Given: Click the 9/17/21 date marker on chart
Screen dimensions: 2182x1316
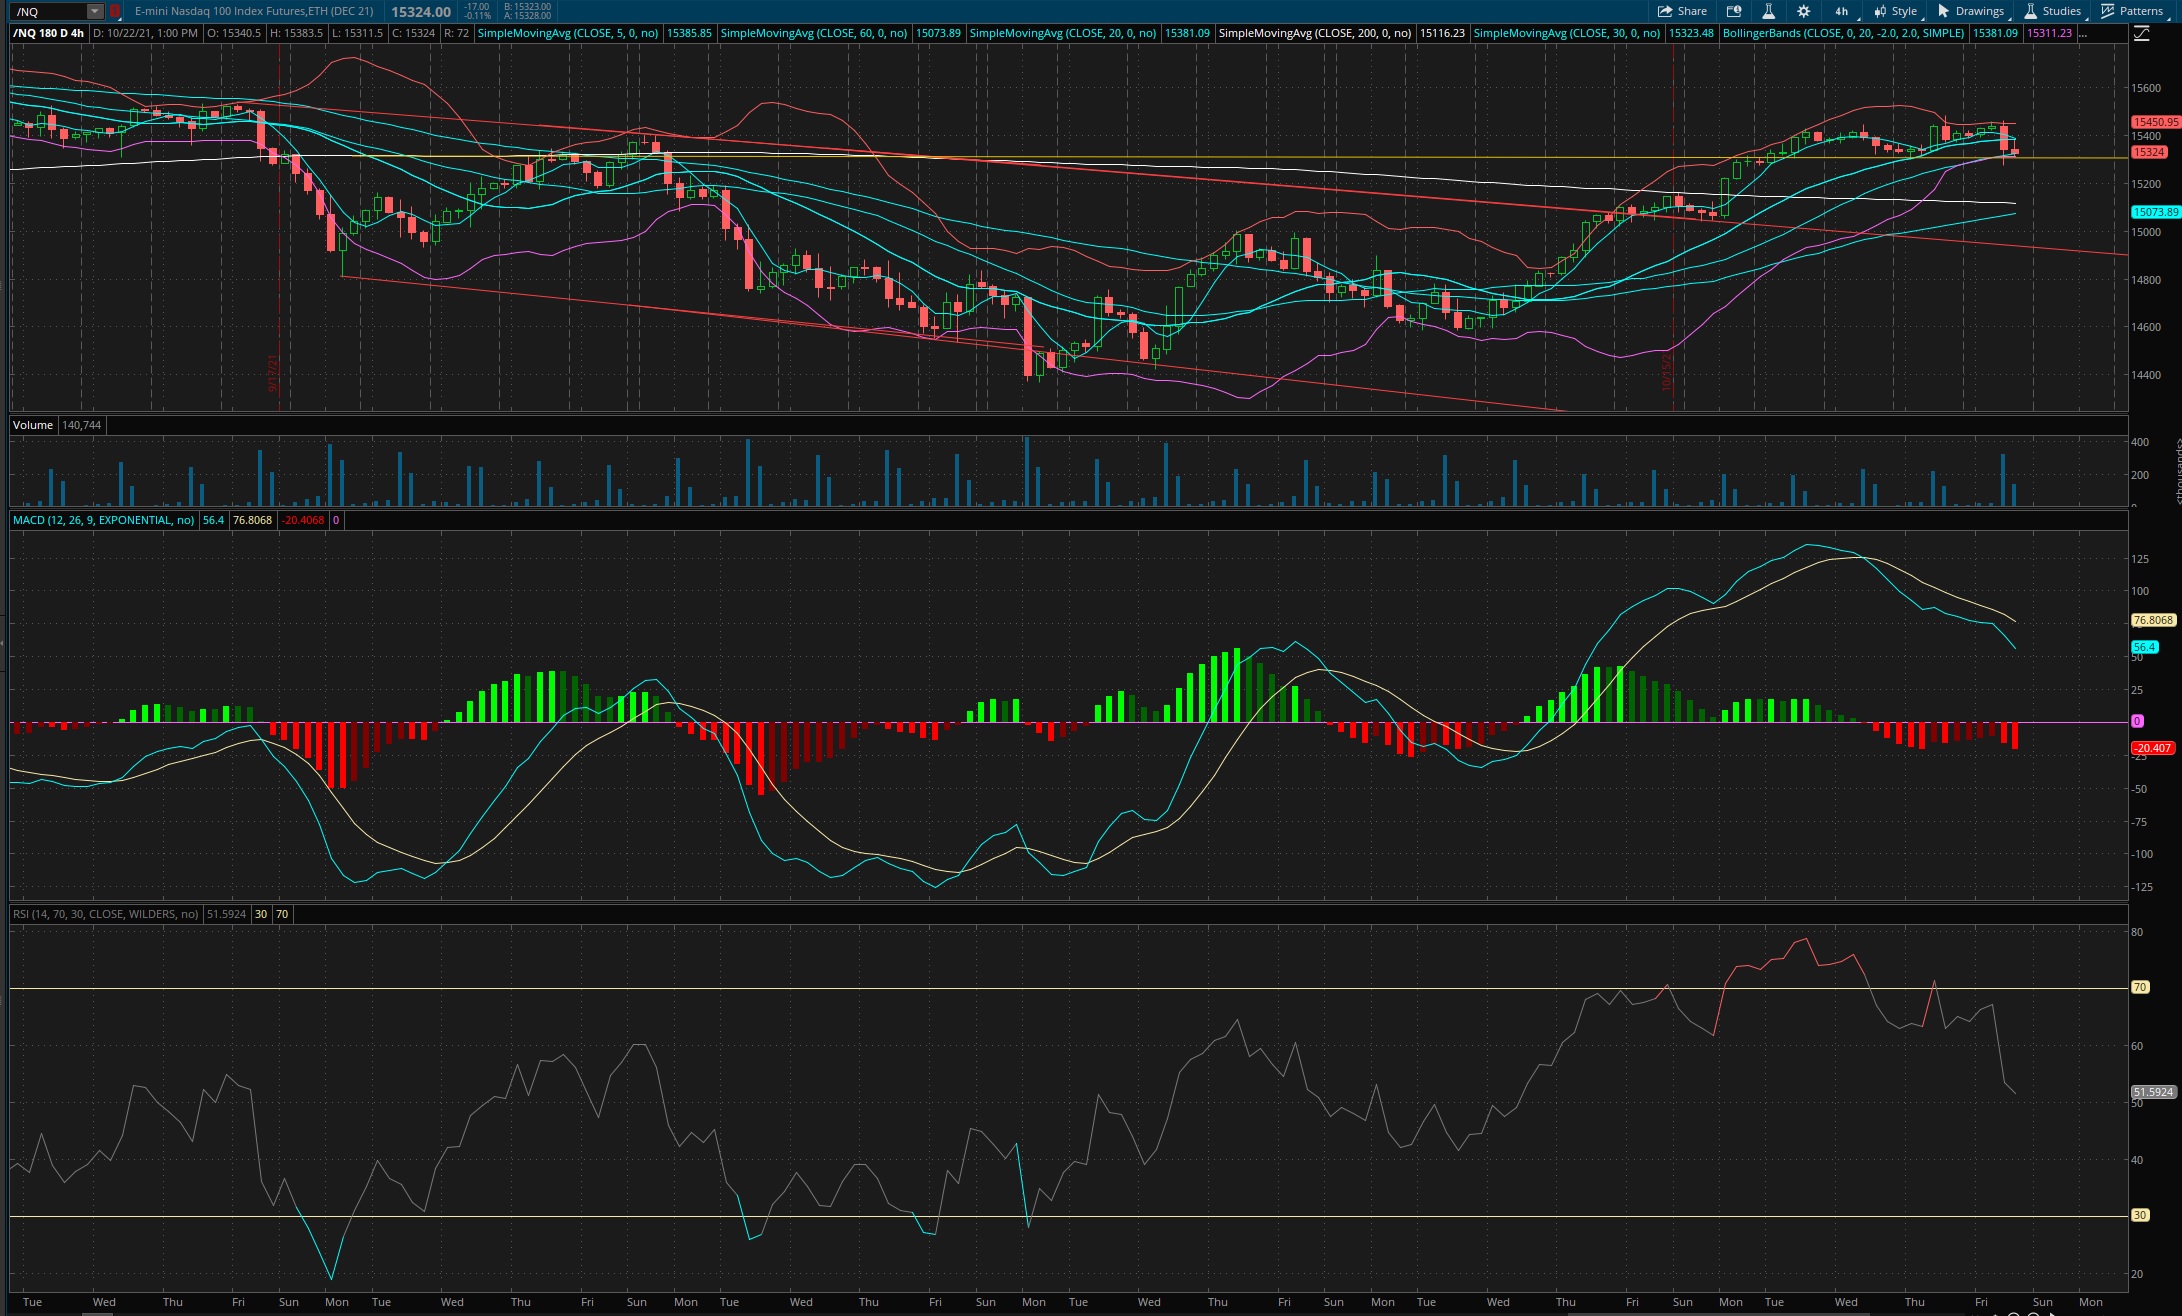Looking at the screenshot, I should point(272,374).
